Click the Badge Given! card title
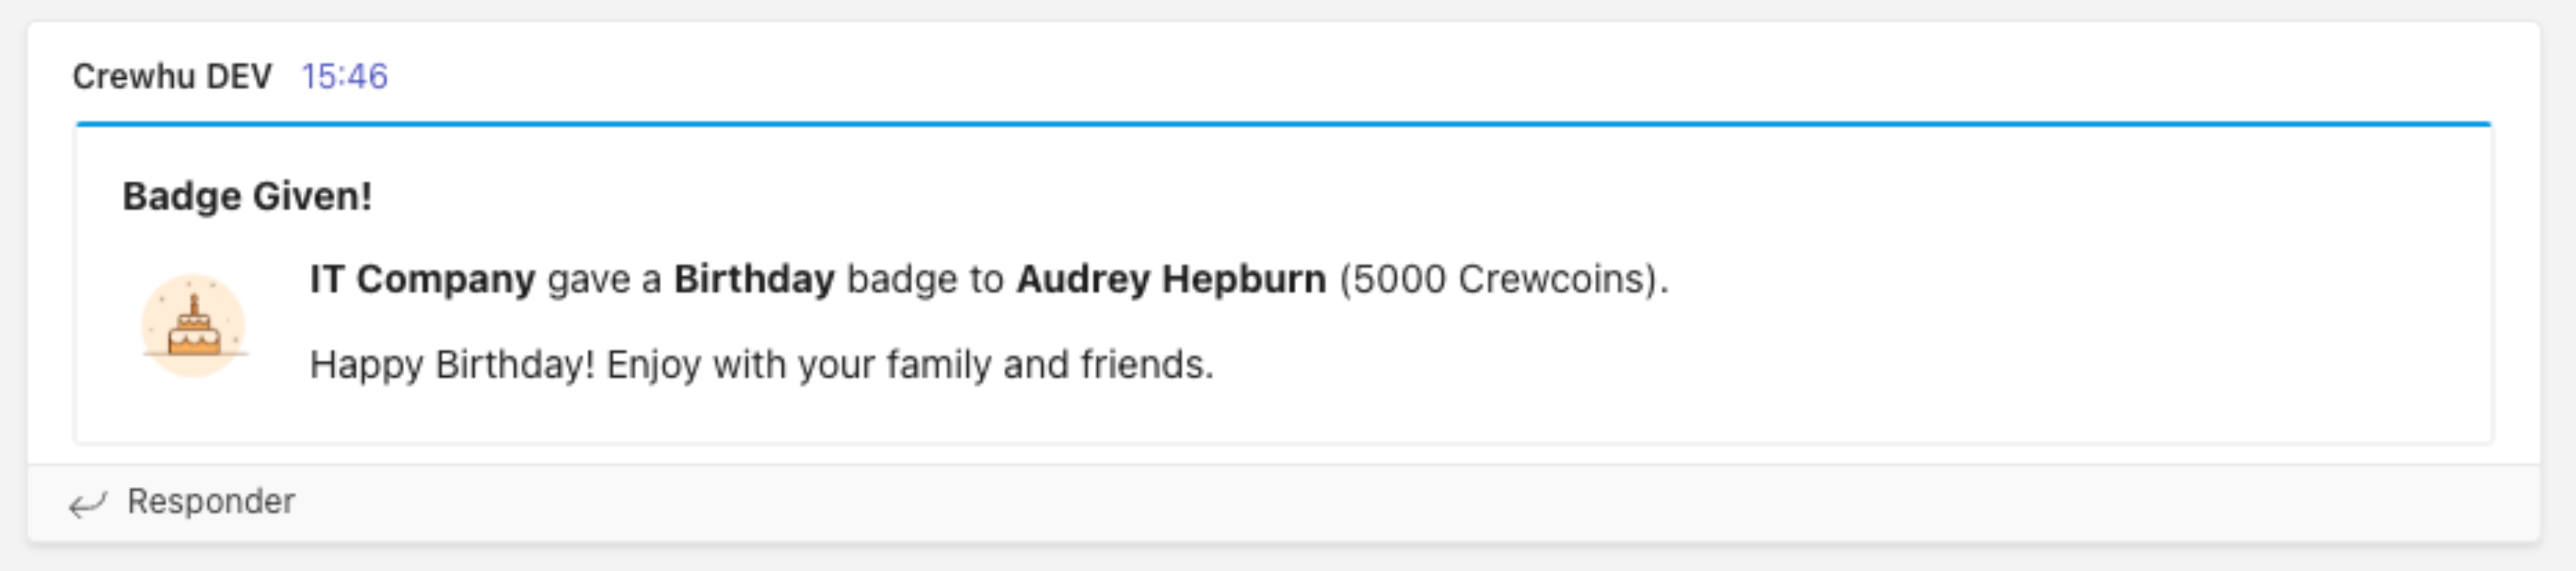 click(247, 196)
